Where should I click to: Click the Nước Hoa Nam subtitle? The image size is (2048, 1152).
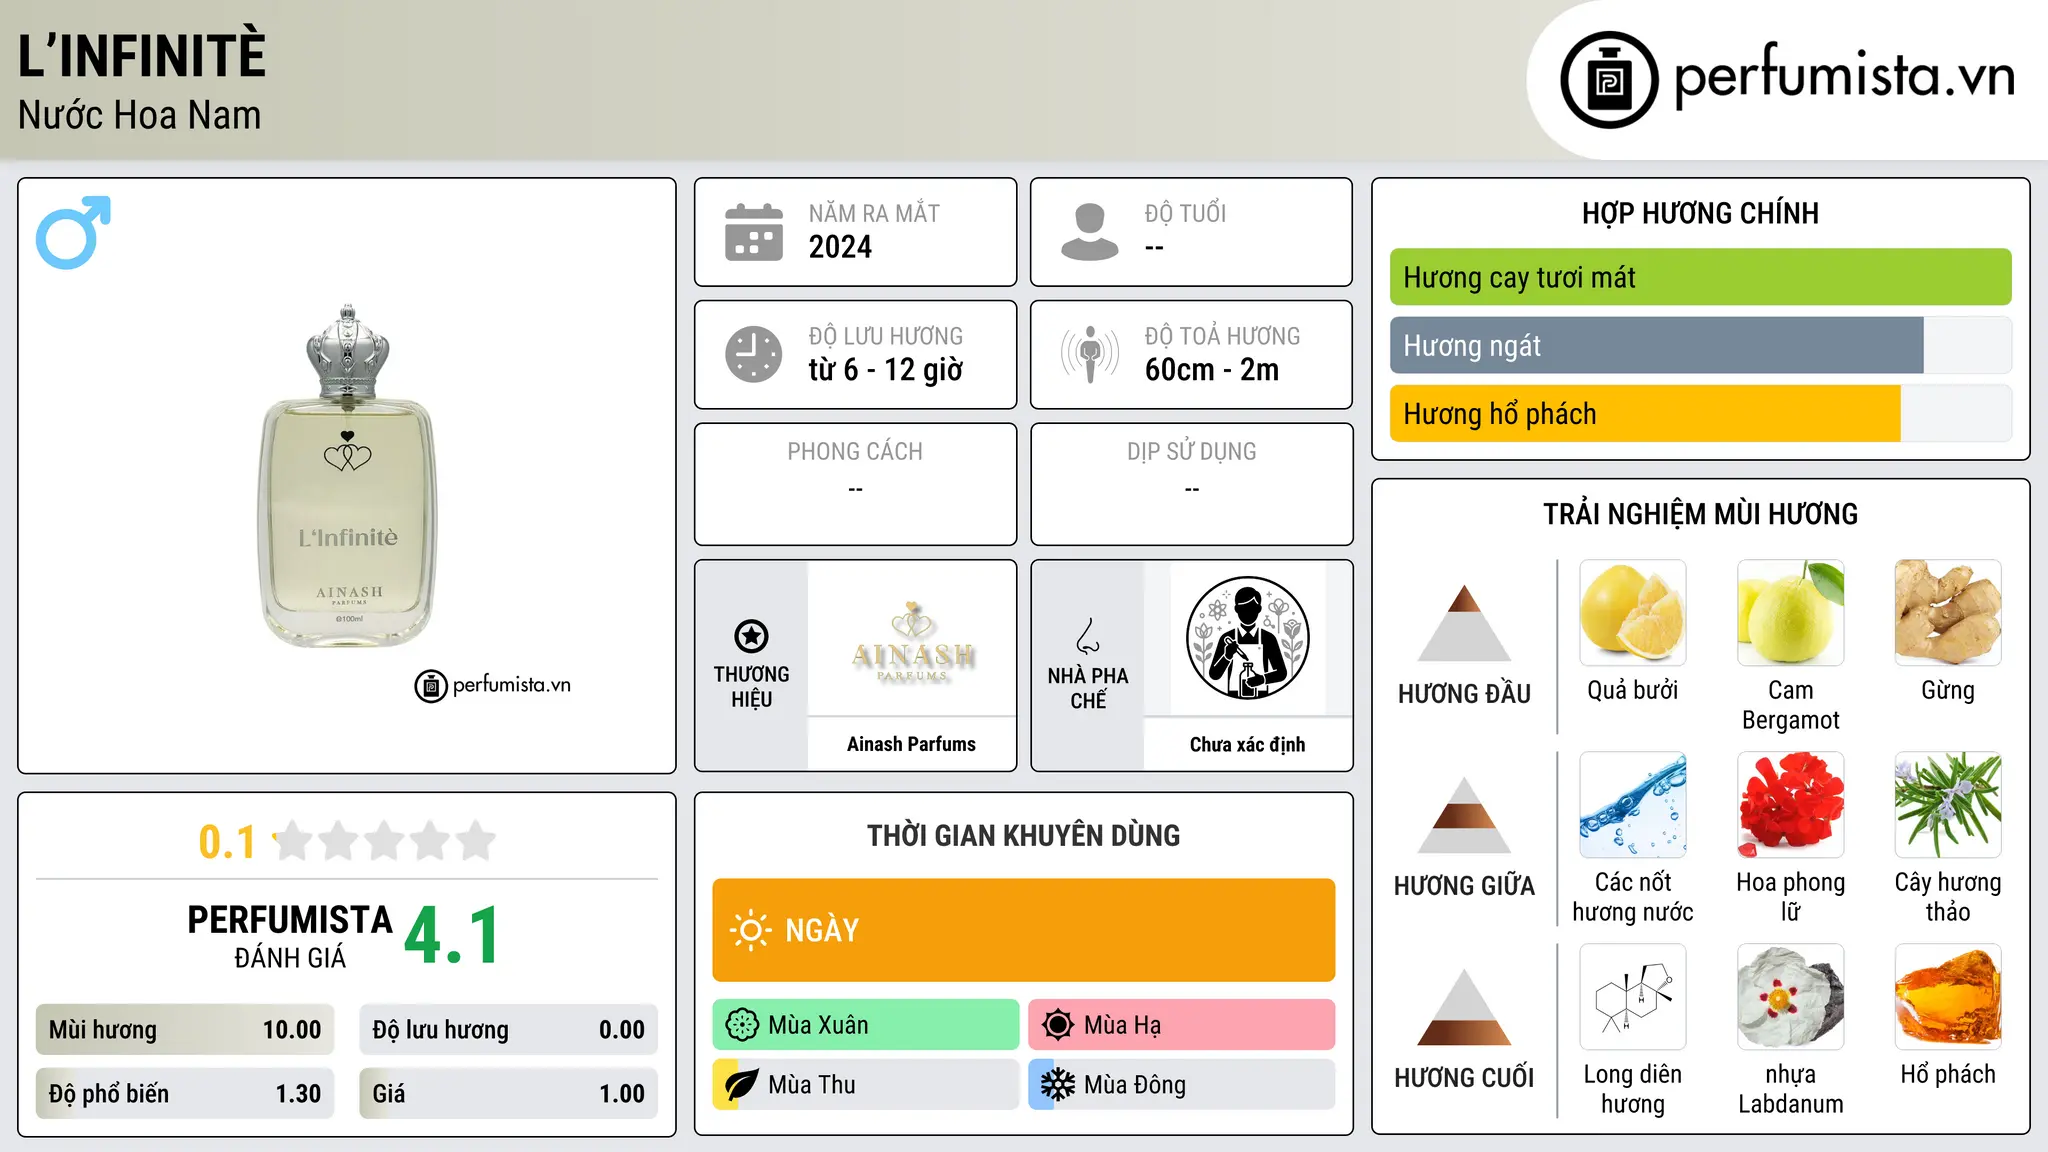click(139, 115)
